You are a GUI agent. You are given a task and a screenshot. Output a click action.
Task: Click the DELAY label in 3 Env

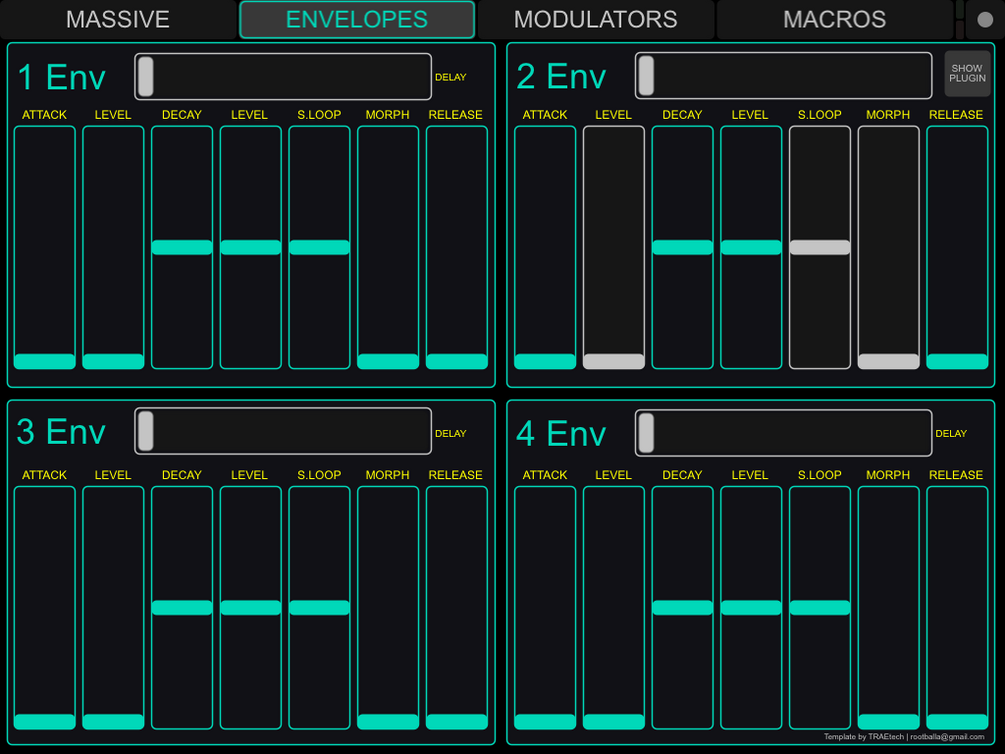(451, 433)
